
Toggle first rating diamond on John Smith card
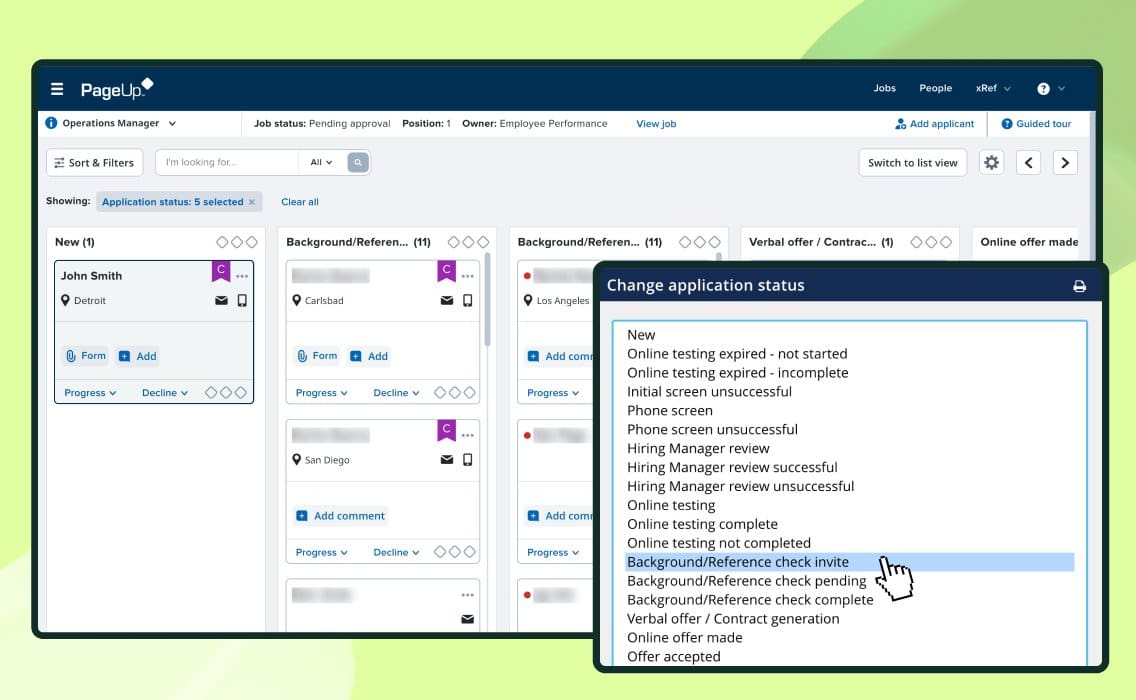(x=210, y=393)
